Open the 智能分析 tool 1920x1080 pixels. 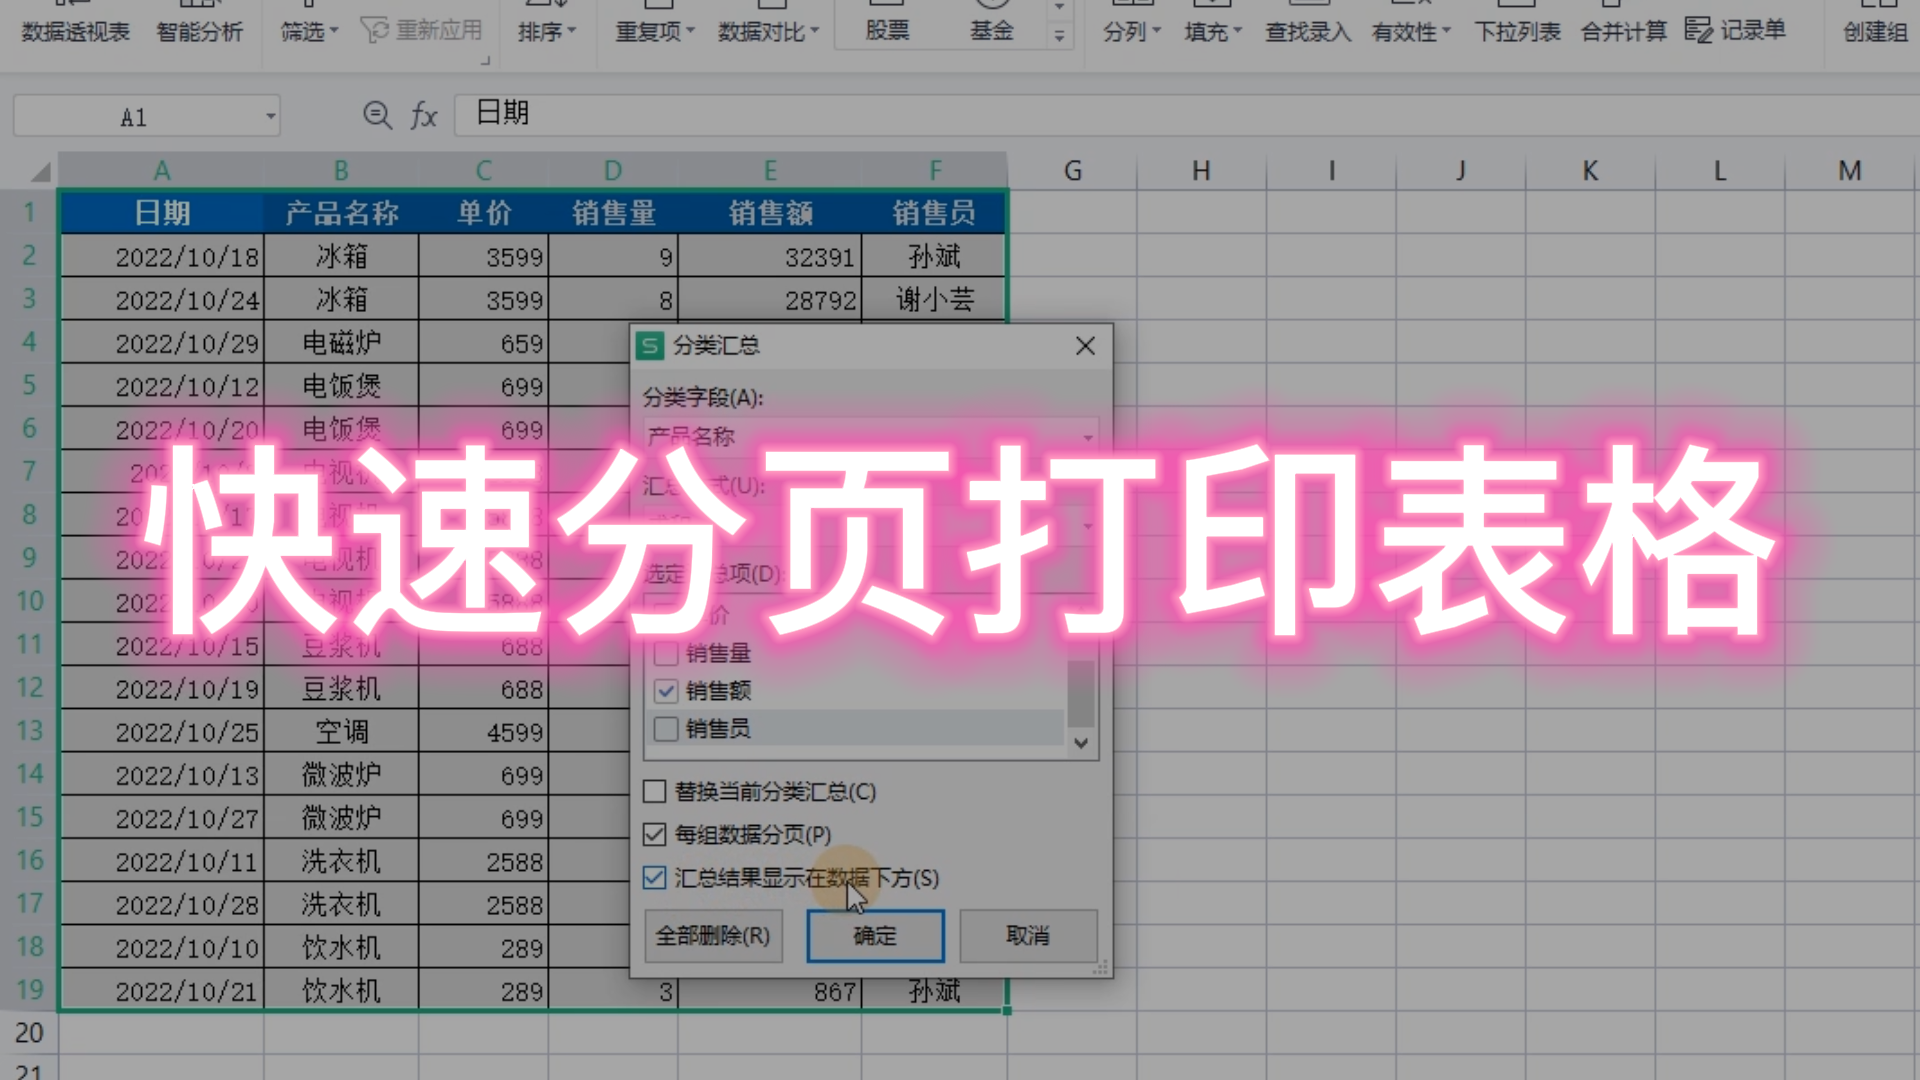(x=200, y=32)
